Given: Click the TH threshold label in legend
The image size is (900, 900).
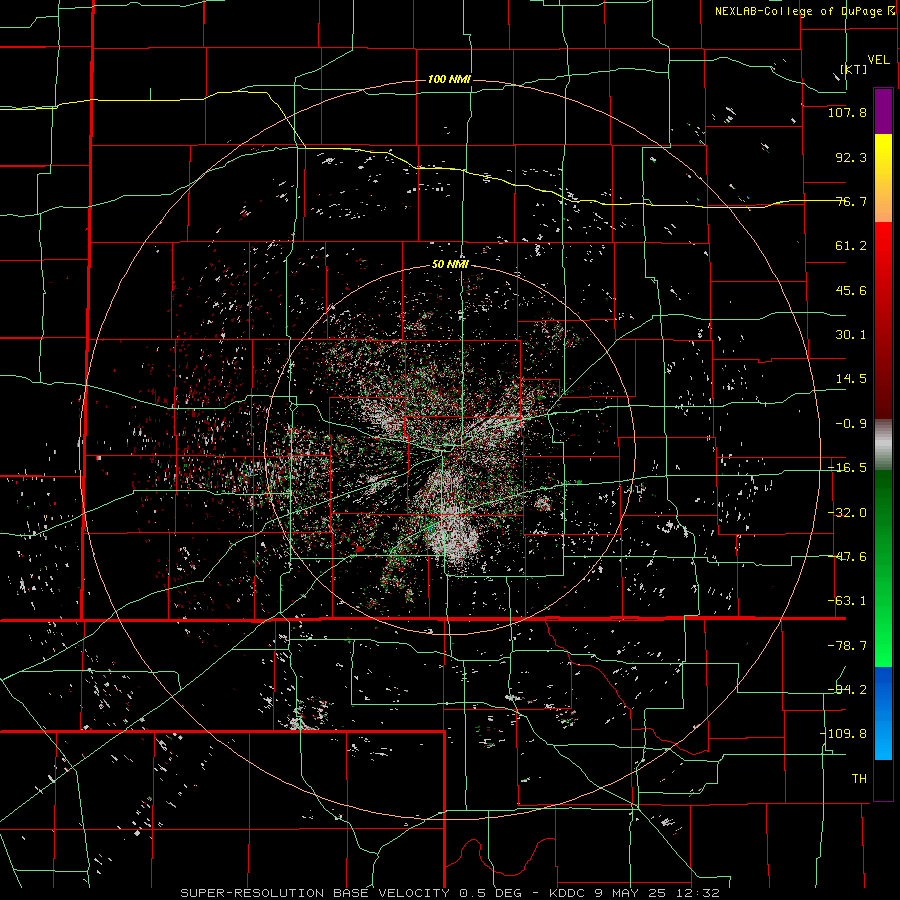Looking at the screenshot, I should 859,779.
